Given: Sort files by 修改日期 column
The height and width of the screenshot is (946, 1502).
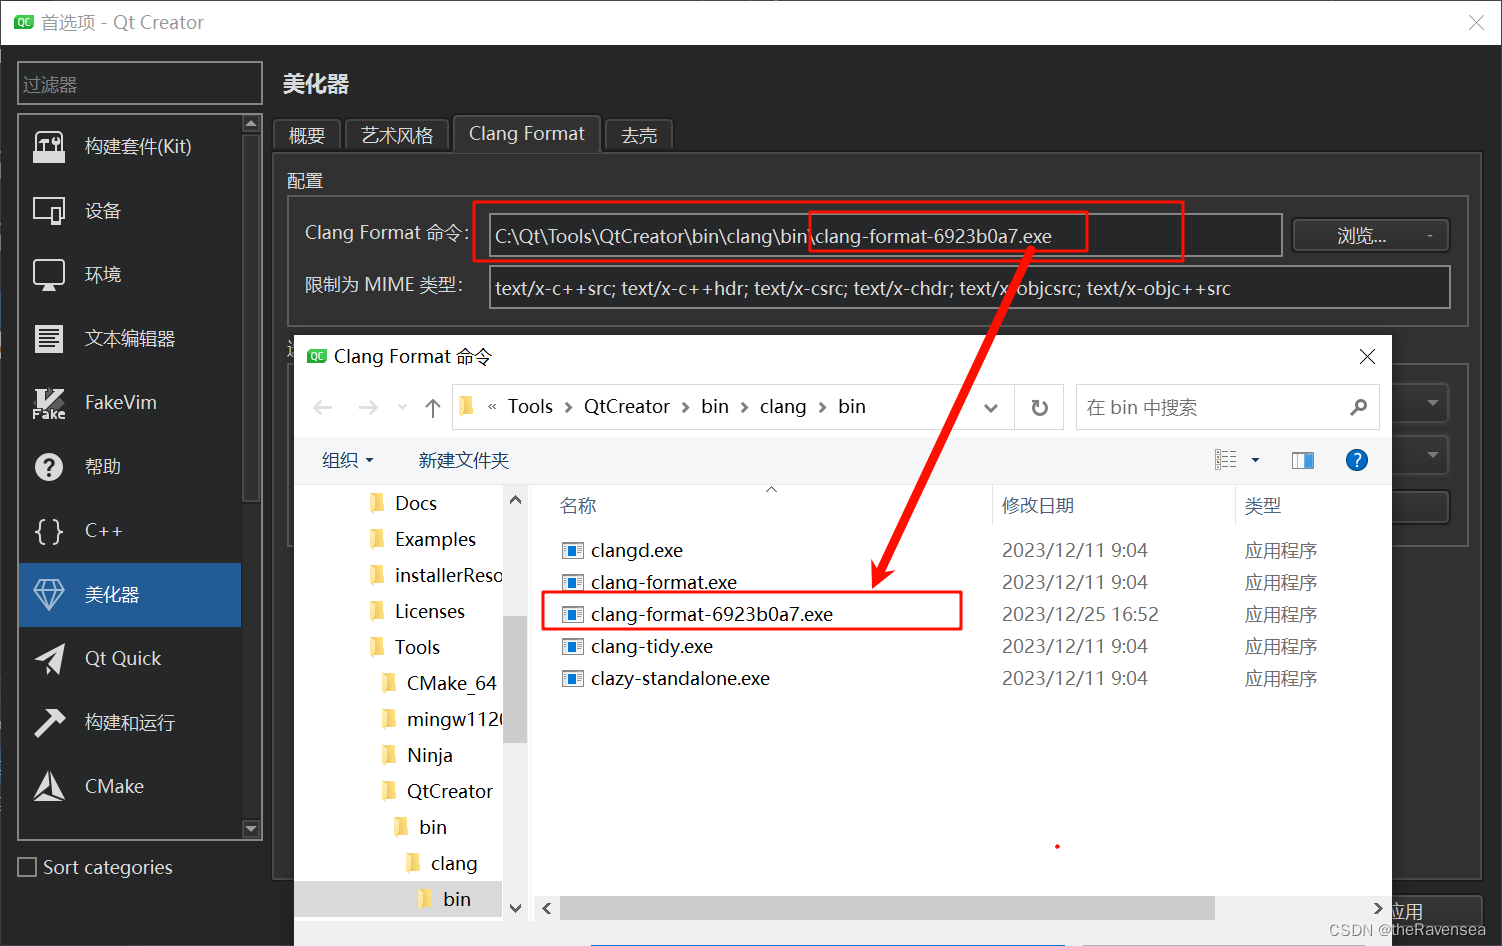Looking at the screenshot, I should click(x=1038, y=506).
